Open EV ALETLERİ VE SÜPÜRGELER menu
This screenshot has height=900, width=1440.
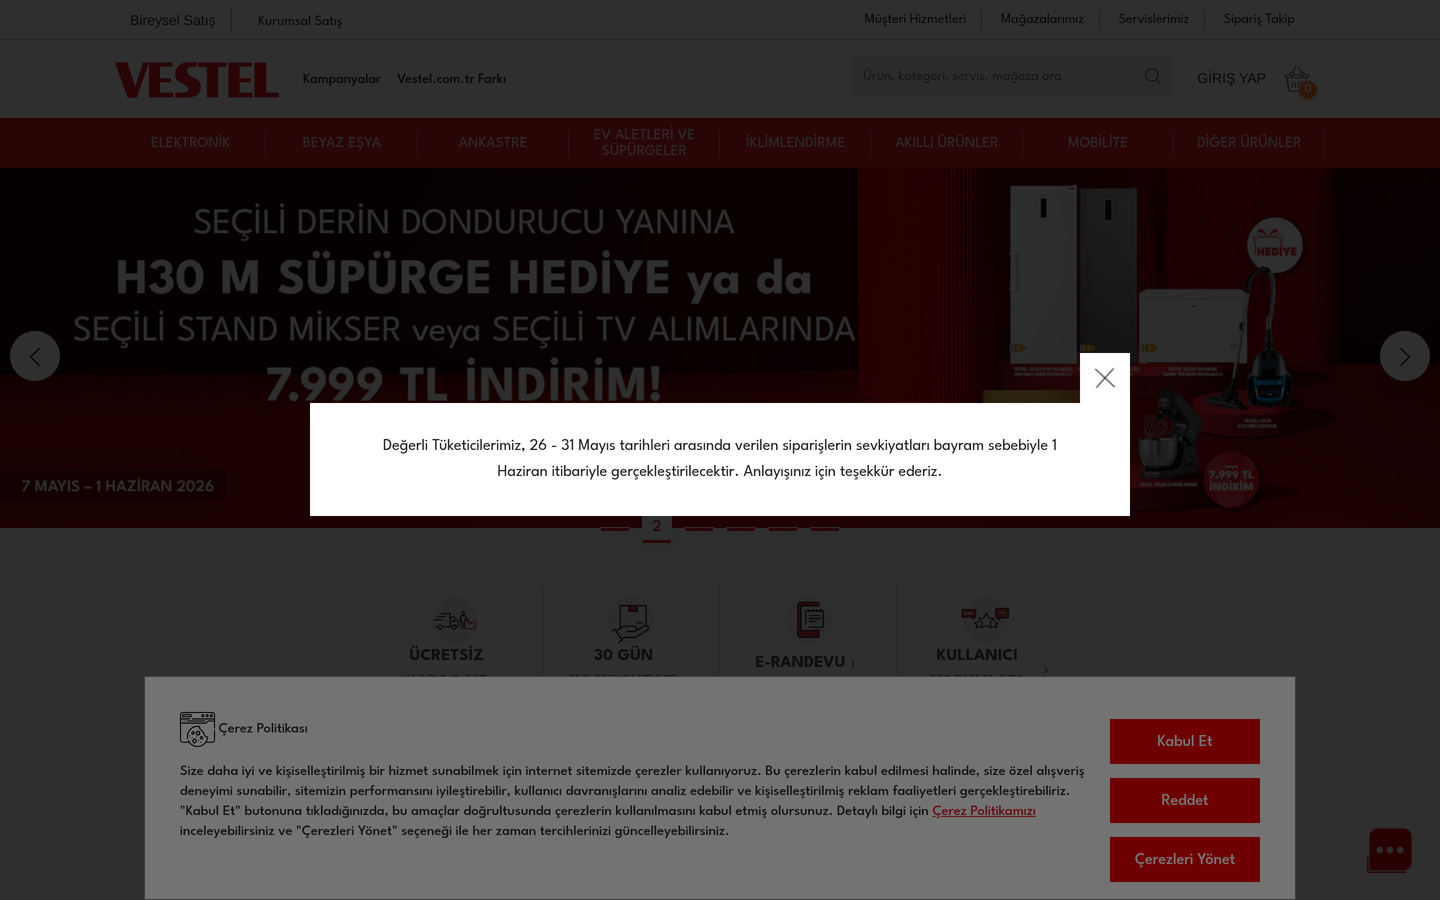pos(644,142)
